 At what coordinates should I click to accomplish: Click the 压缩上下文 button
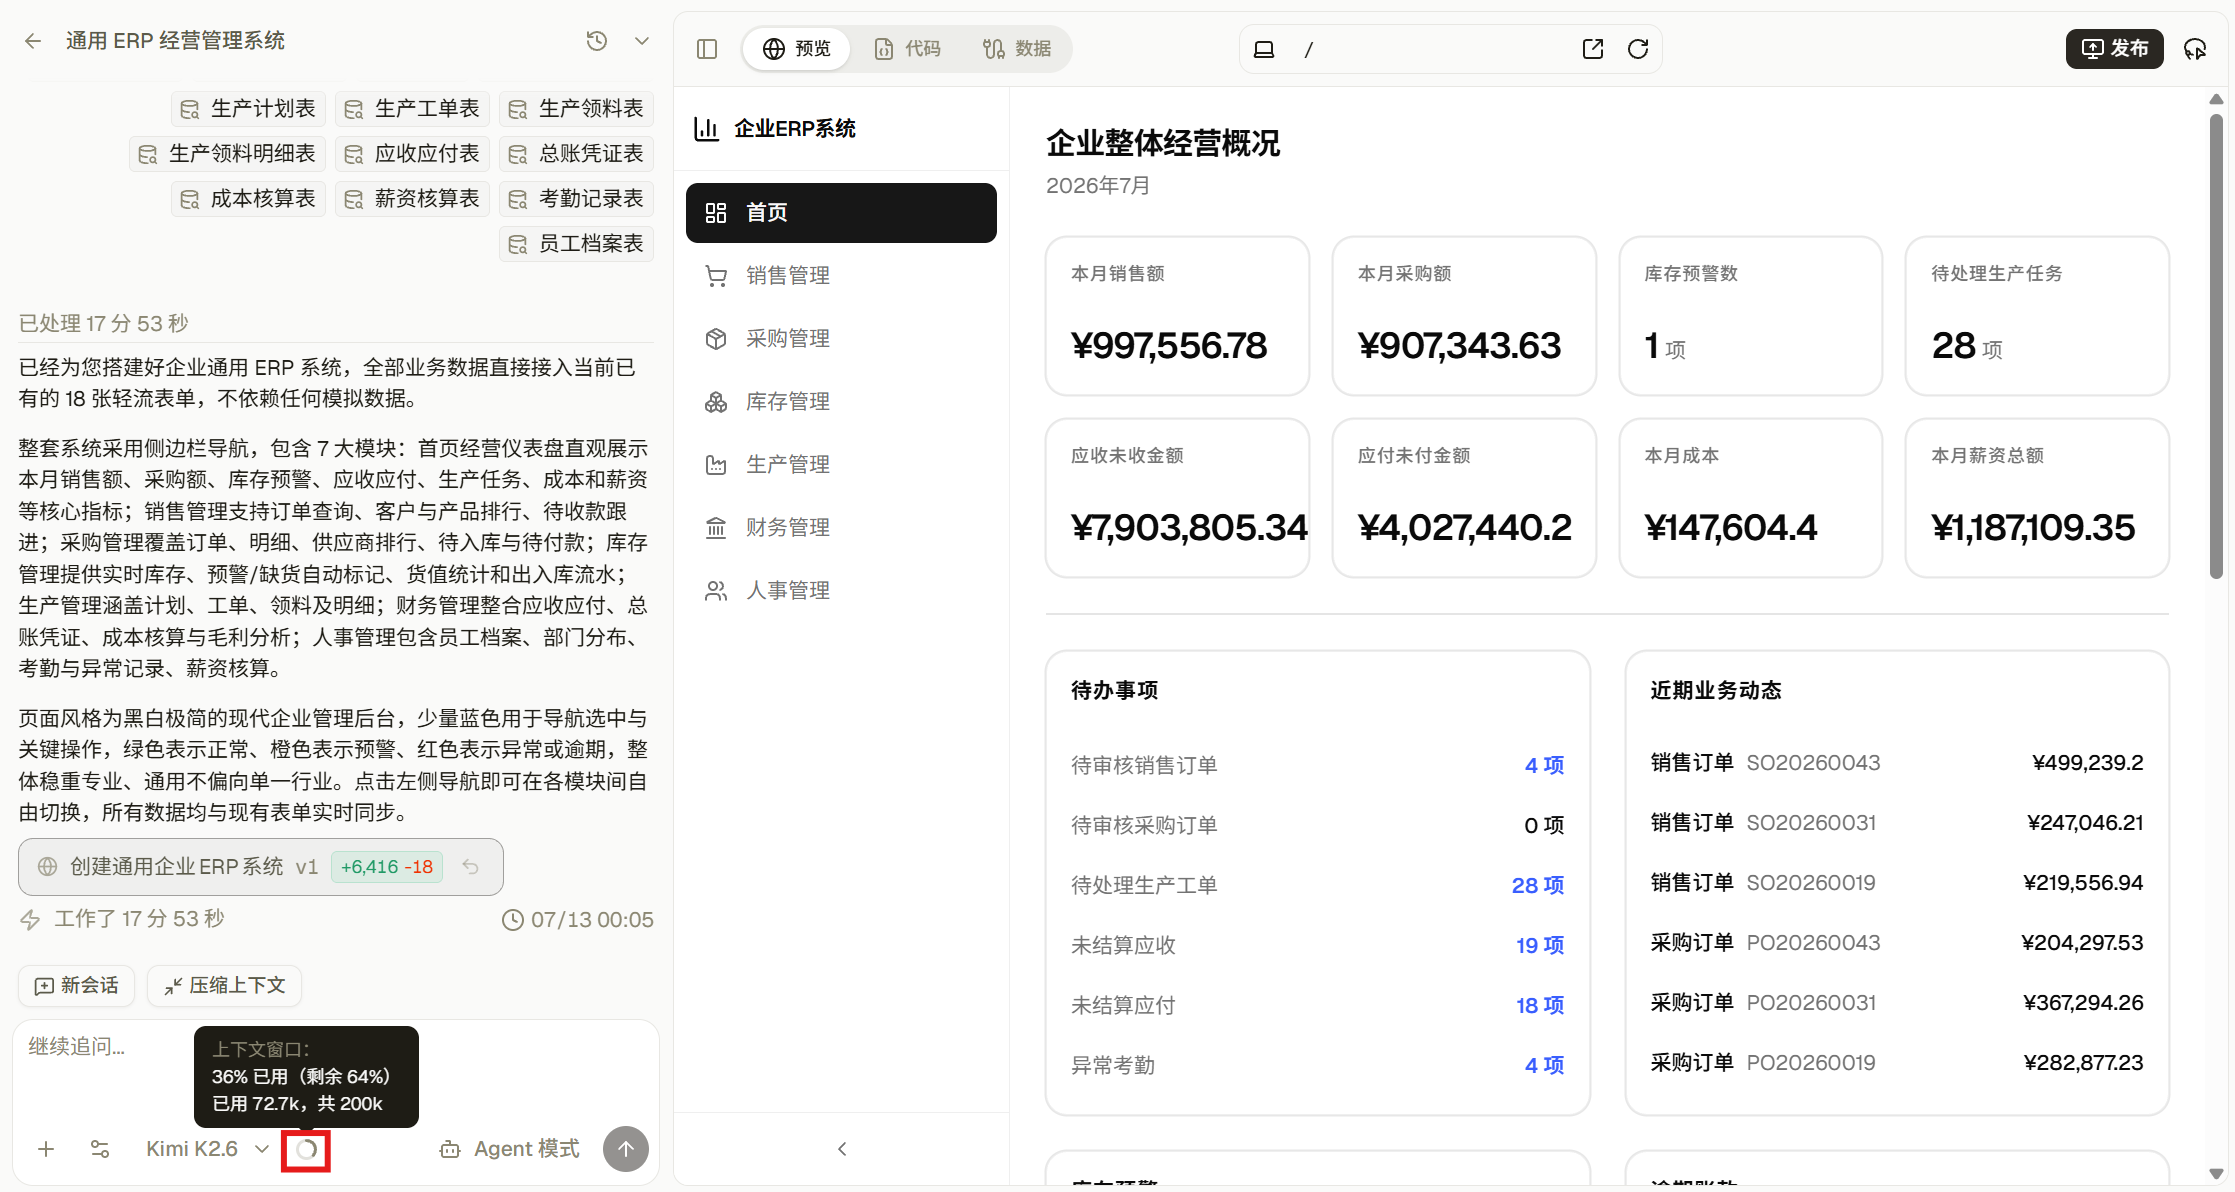[x=224, y=986]
